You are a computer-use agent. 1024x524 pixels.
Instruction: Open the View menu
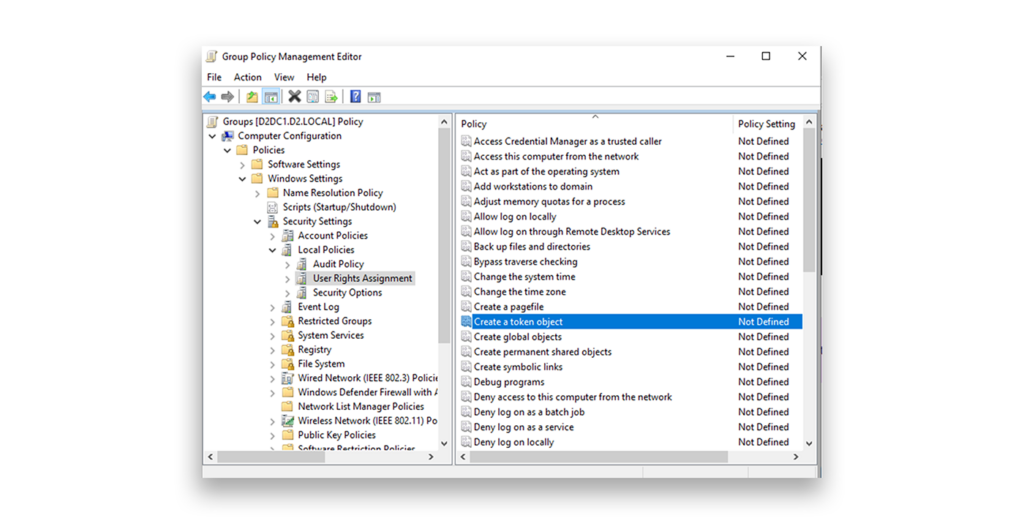284,77
